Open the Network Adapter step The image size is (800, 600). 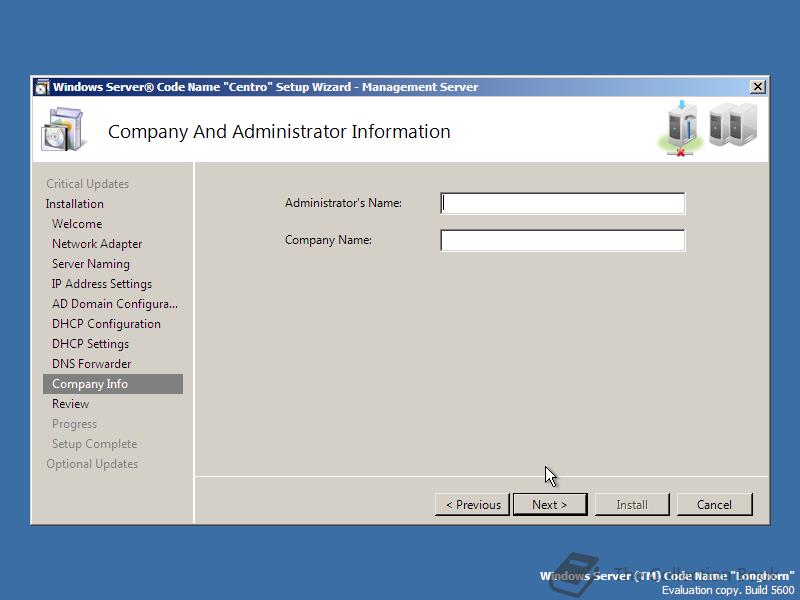point(94,243)
